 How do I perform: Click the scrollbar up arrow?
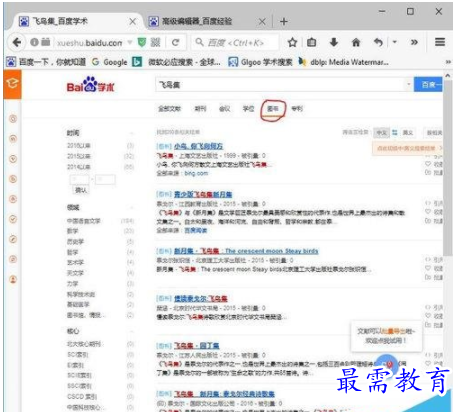coord(448,76)
